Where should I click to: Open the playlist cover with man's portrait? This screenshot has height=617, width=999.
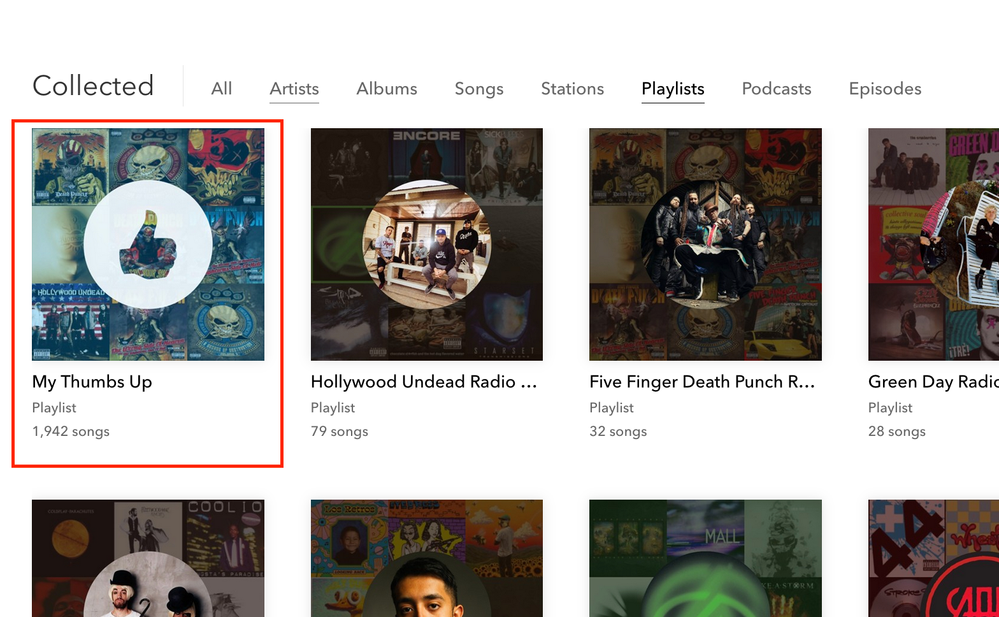[x=427, y=558]
